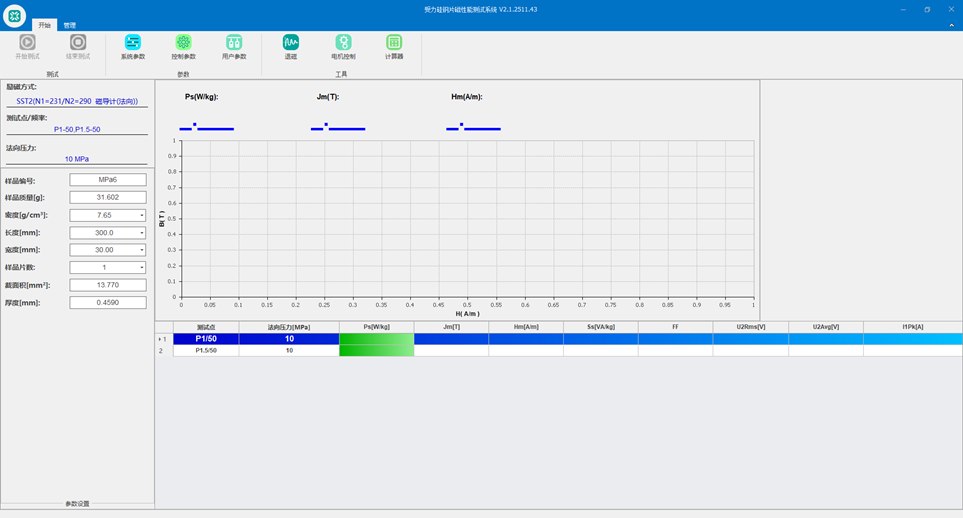Viewport: 963px width, 518px height.
Task: Close the application window
Action: coord(951,9)
